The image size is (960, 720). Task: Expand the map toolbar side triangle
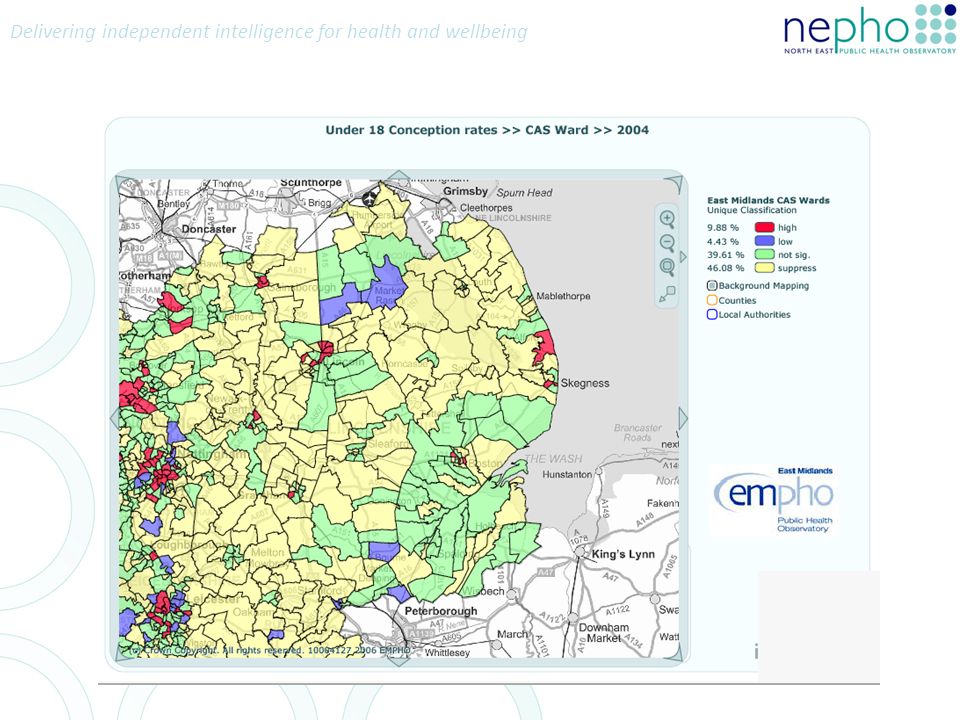(x=683, y=257)
